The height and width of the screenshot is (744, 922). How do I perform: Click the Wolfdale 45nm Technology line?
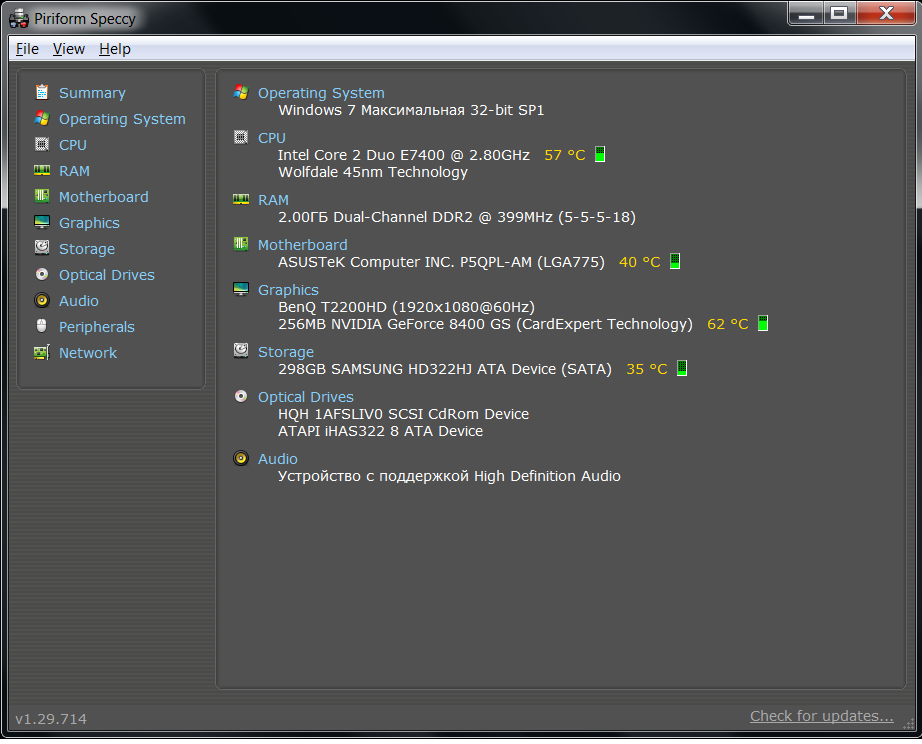pos(373,172)
